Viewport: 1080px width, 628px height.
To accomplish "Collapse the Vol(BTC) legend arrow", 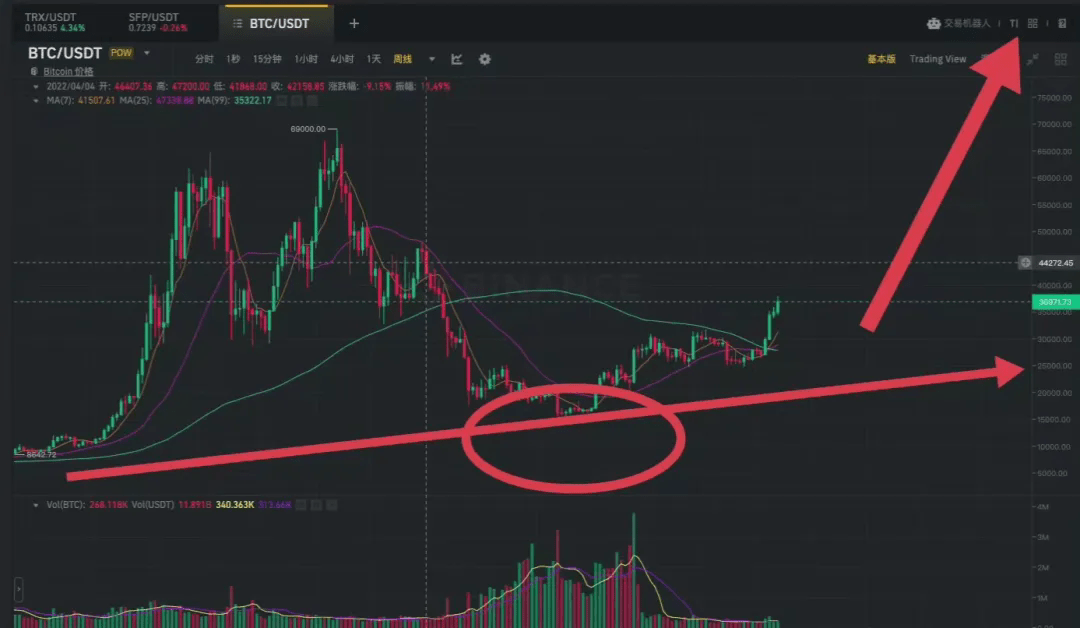I will (36, 505).
